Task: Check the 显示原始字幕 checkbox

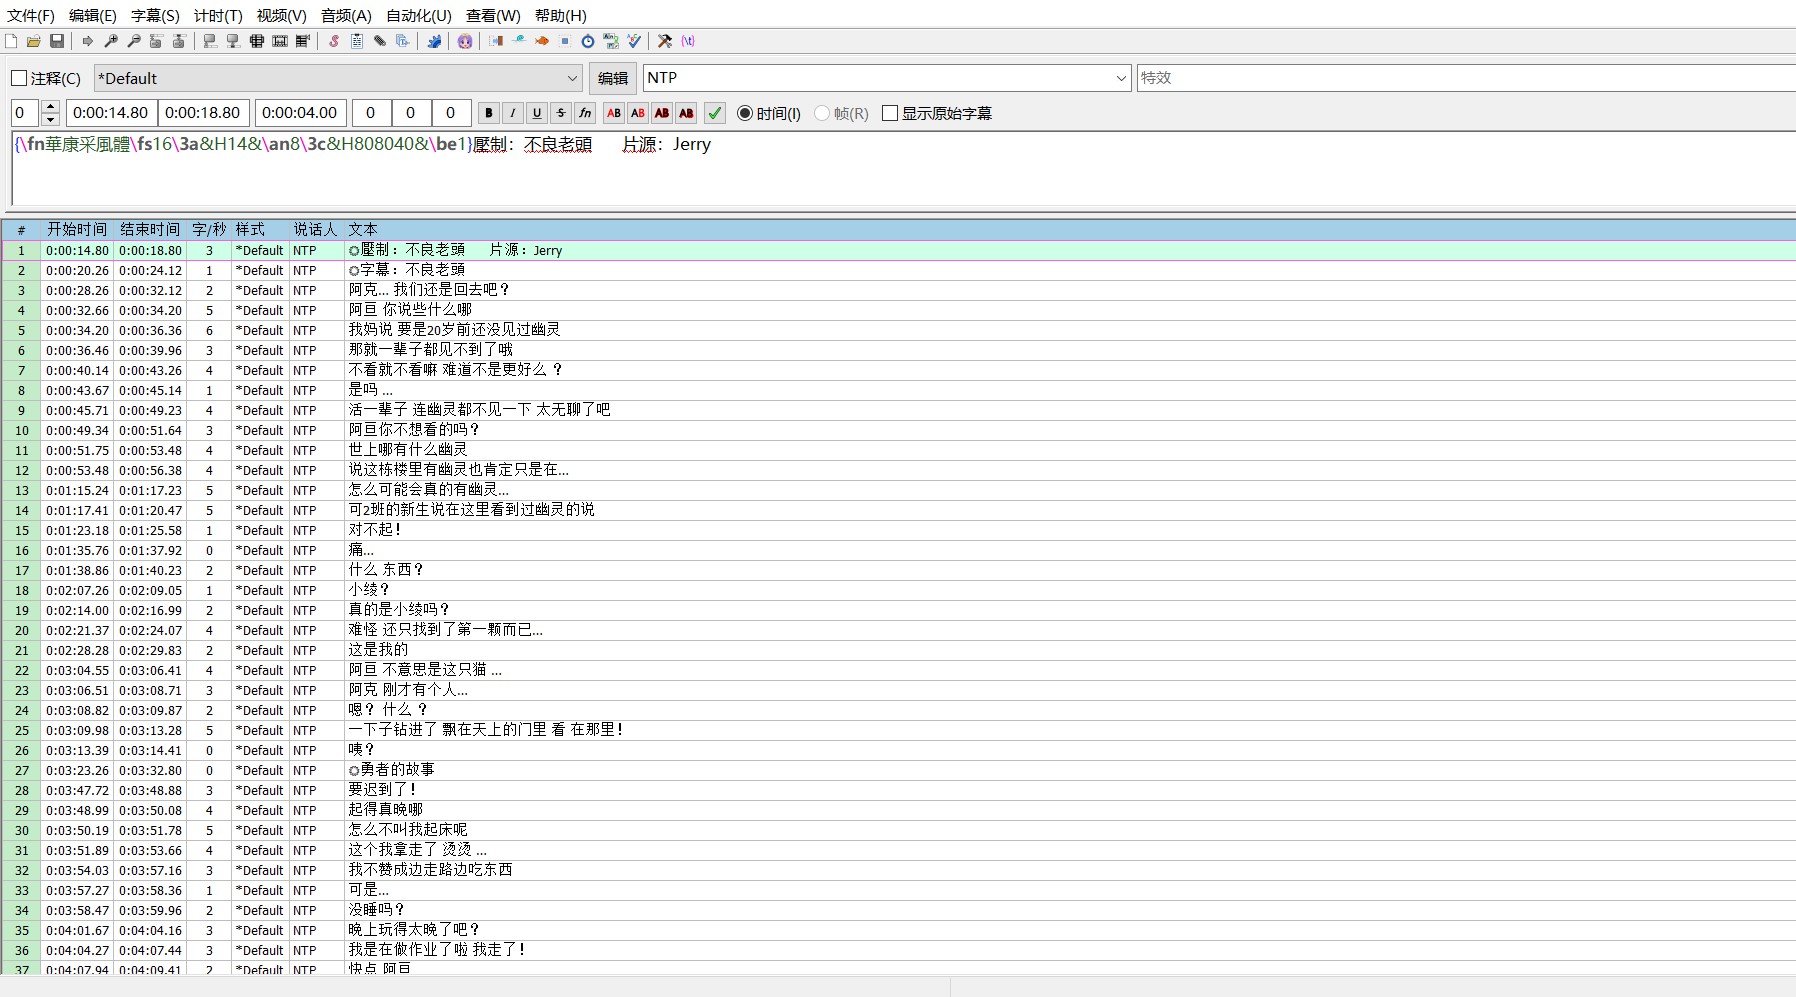Action: click(x=890, y=113)
